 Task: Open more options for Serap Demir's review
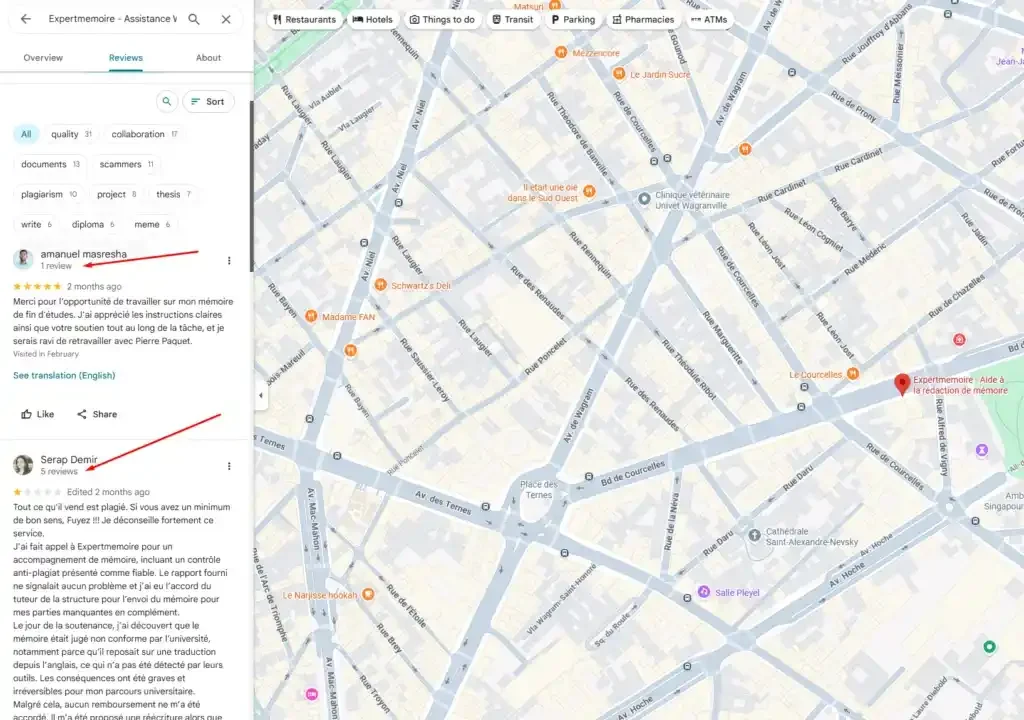(x=229, y=466)
